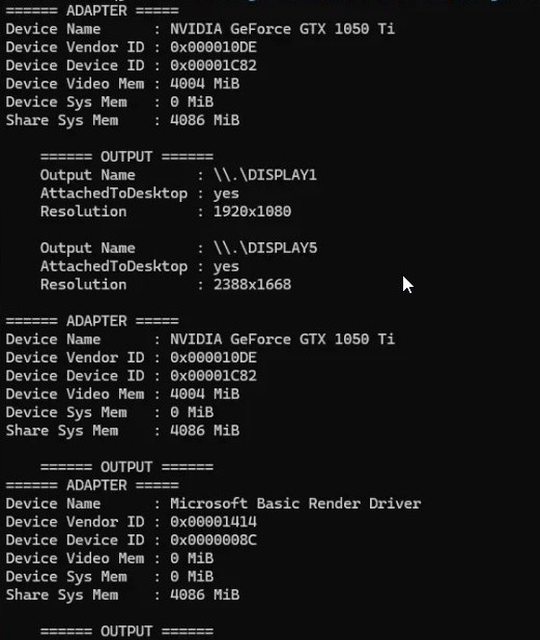Click the second NVIDIA GeForce GTX 1050 Ti name
This screenshot has width=540, height=640.
click(x=282, y=339)
